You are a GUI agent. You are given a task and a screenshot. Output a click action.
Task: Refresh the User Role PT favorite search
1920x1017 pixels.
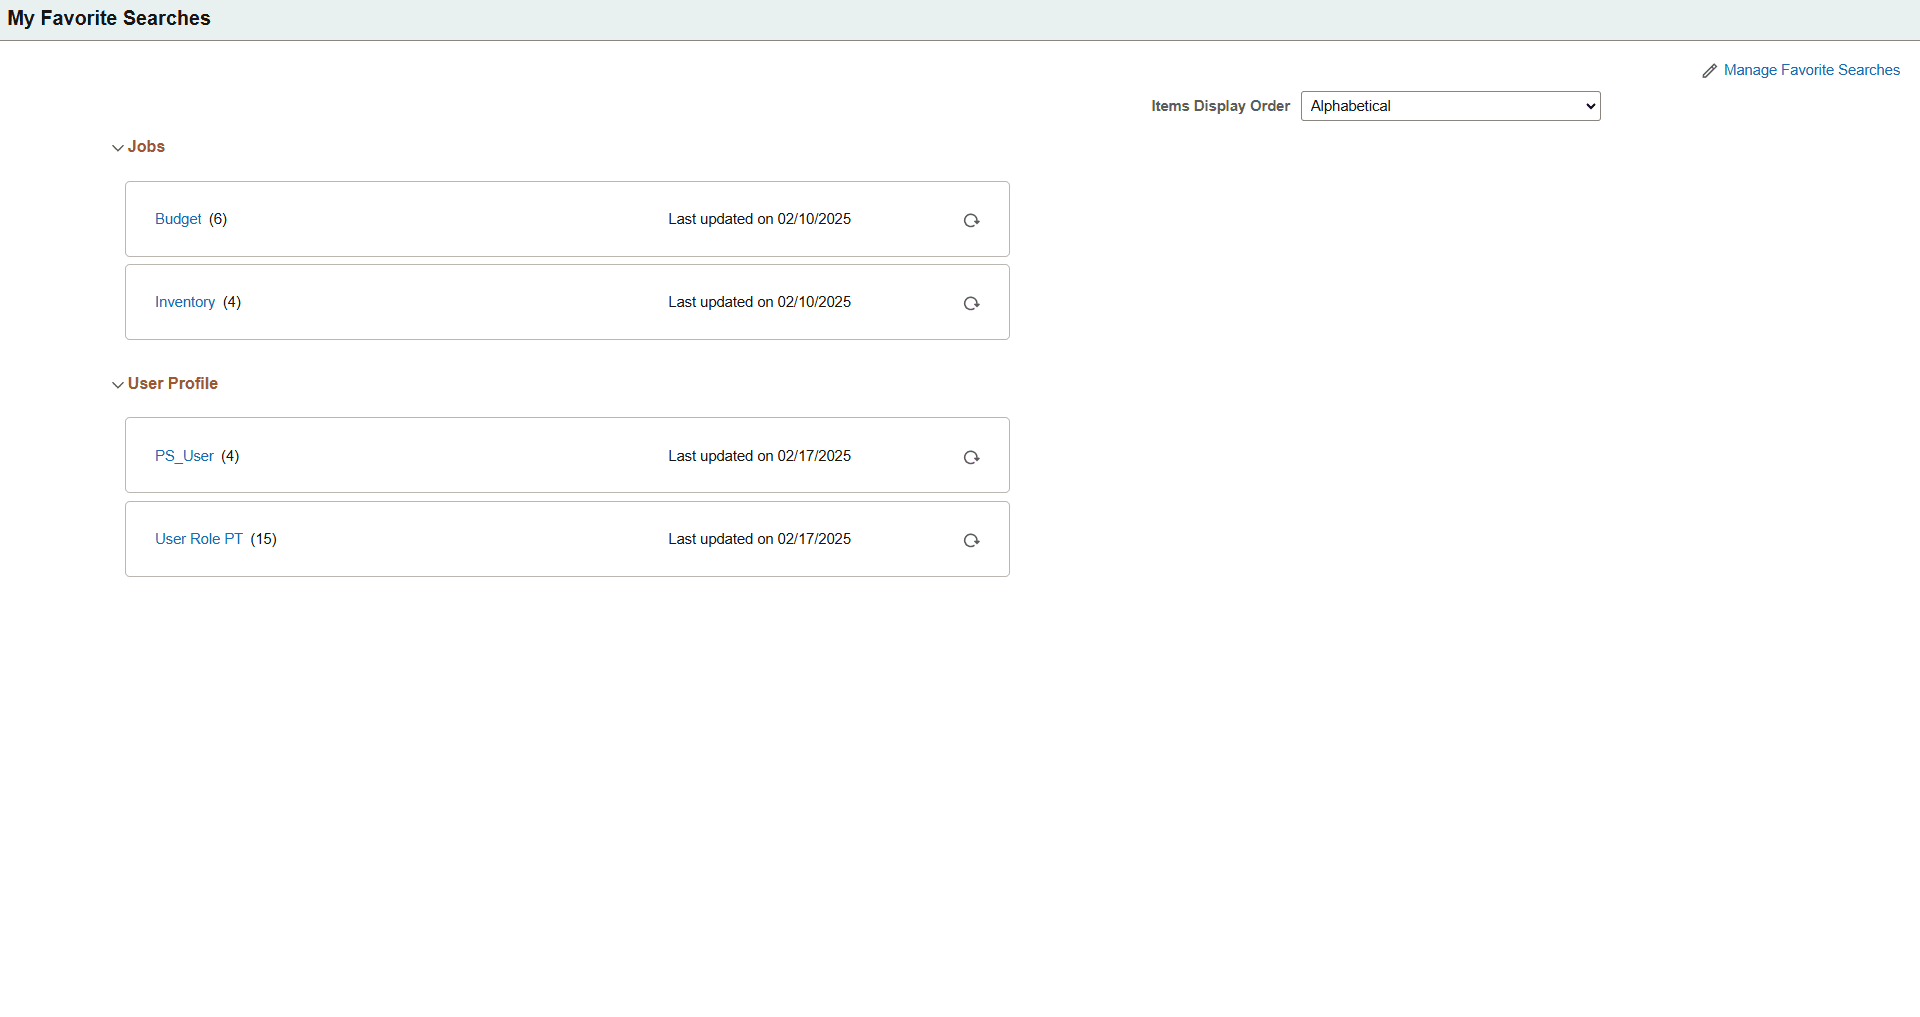point(971,540)
